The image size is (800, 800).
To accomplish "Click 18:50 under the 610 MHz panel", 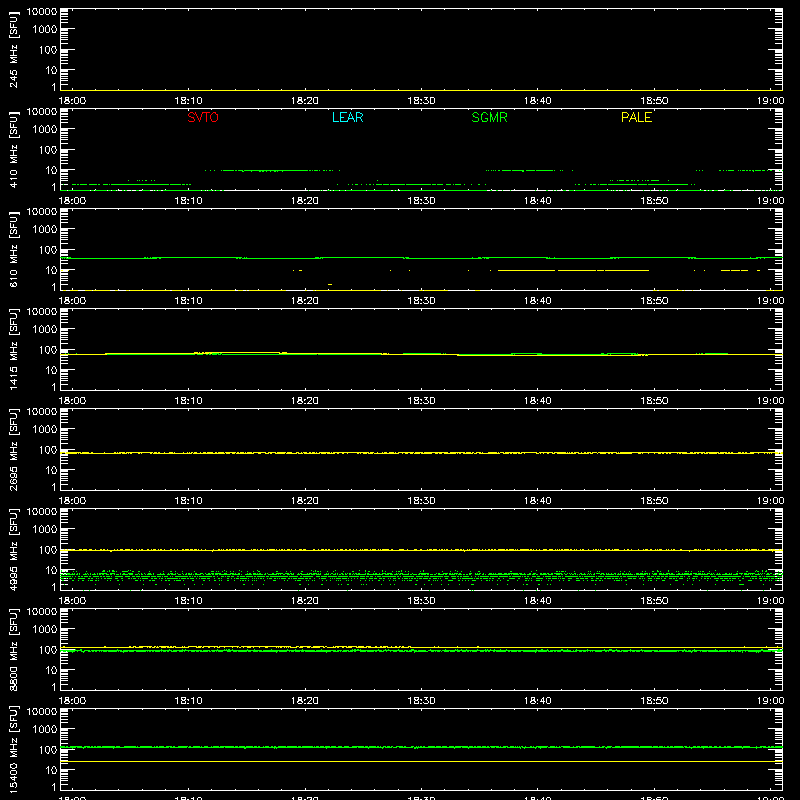I will click(655, 301).
